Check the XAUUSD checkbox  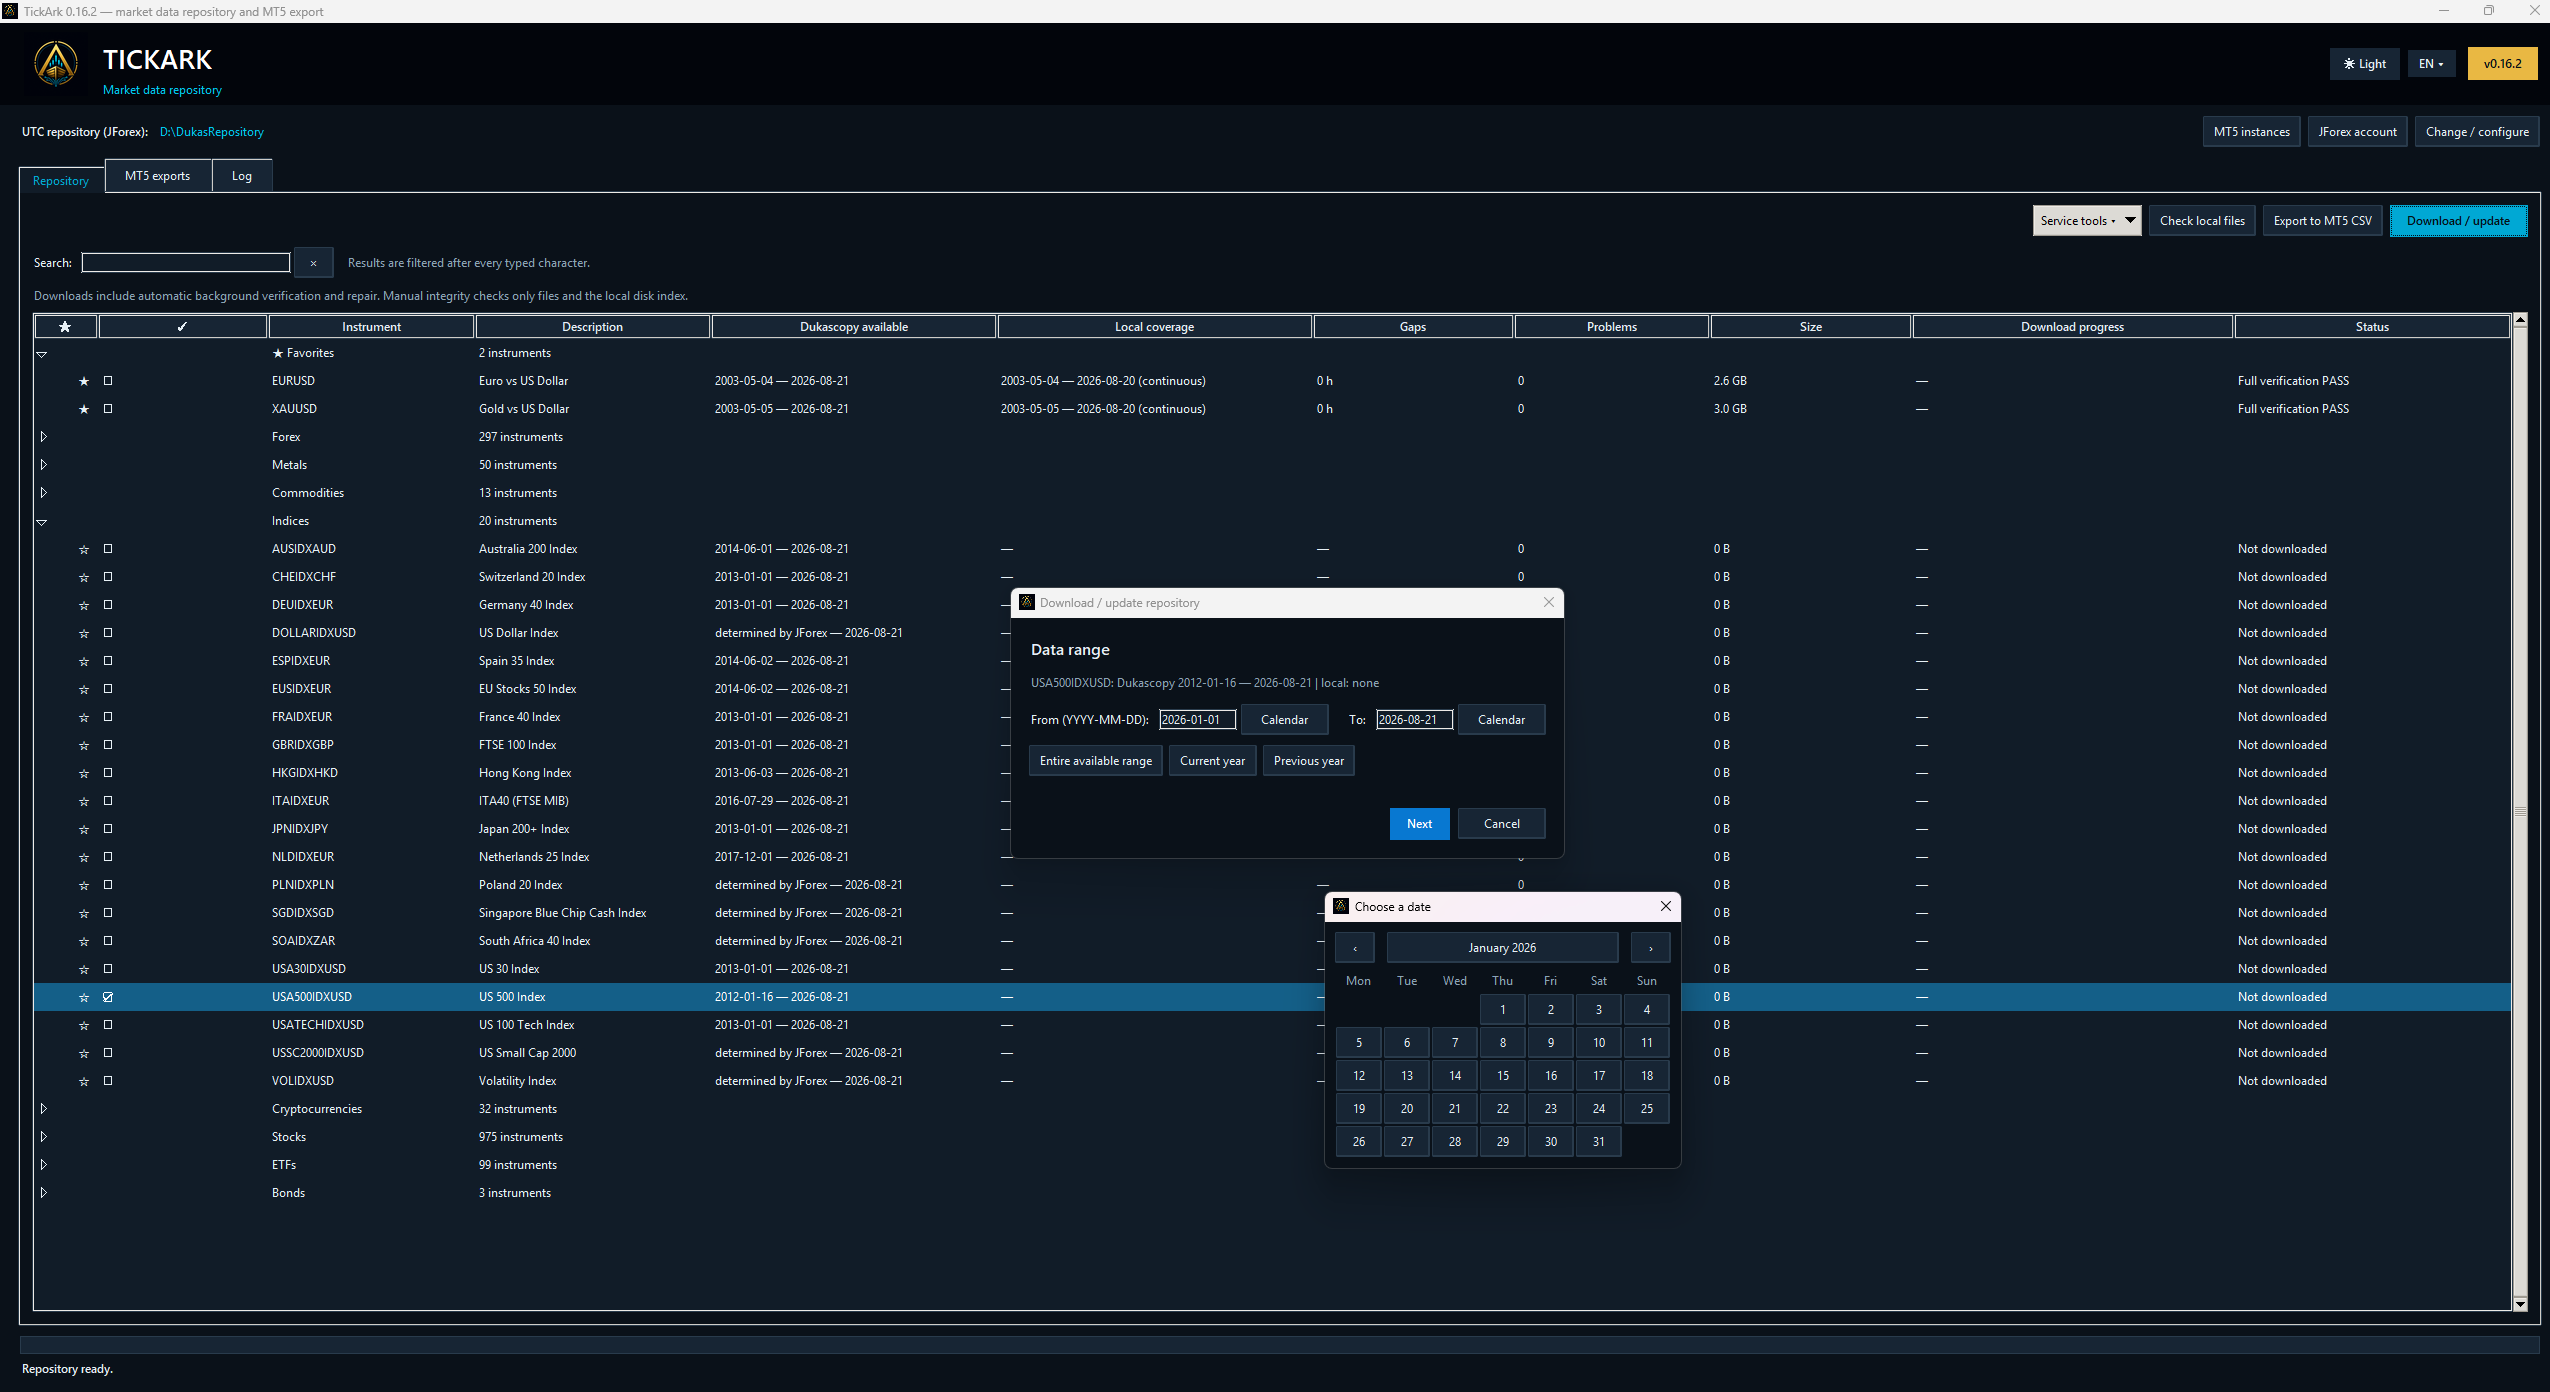click(x=108, y=409)
